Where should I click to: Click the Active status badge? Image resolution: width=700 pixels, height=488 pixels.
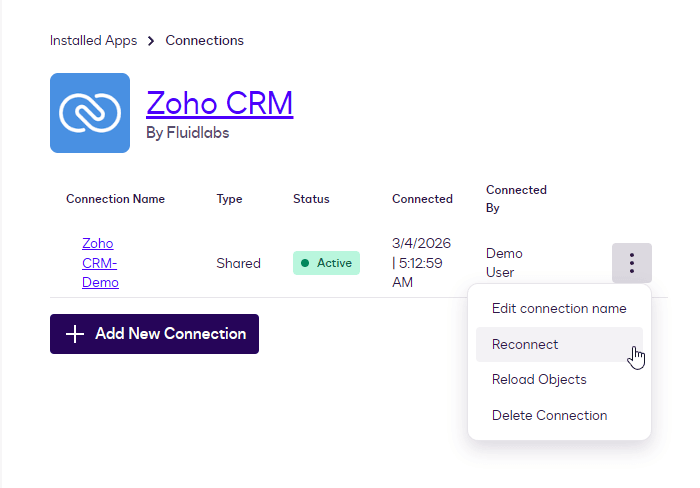point(326,263)
